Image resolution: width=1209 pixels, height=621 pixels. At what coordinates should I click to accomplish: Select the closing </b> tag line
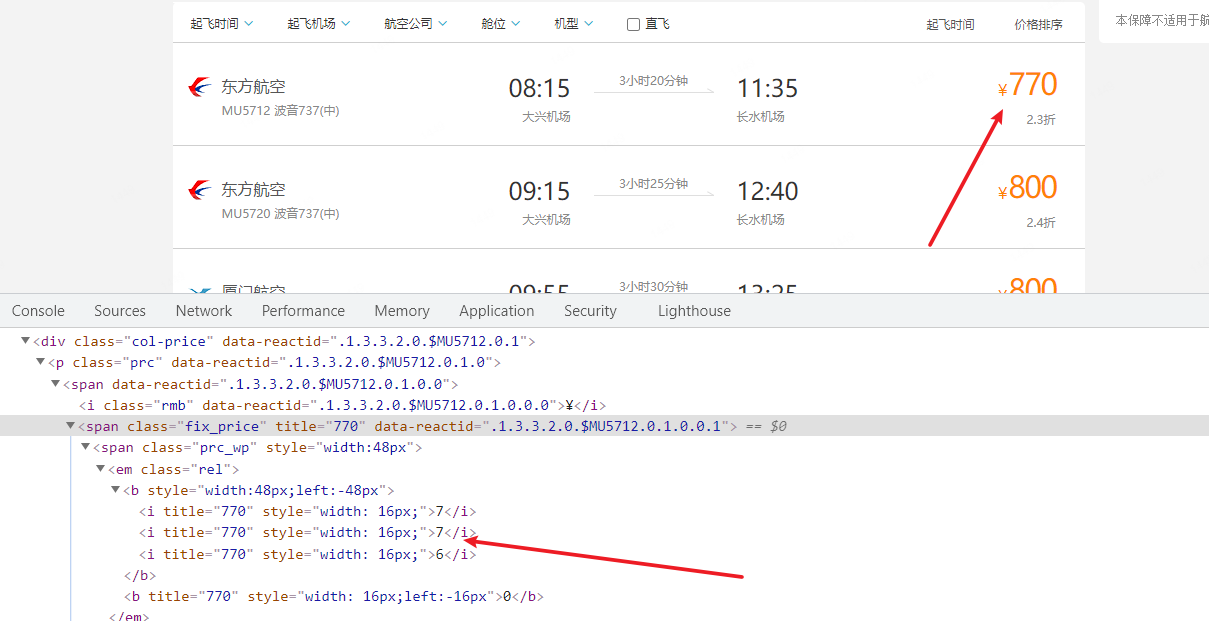(x=140, y=575)
